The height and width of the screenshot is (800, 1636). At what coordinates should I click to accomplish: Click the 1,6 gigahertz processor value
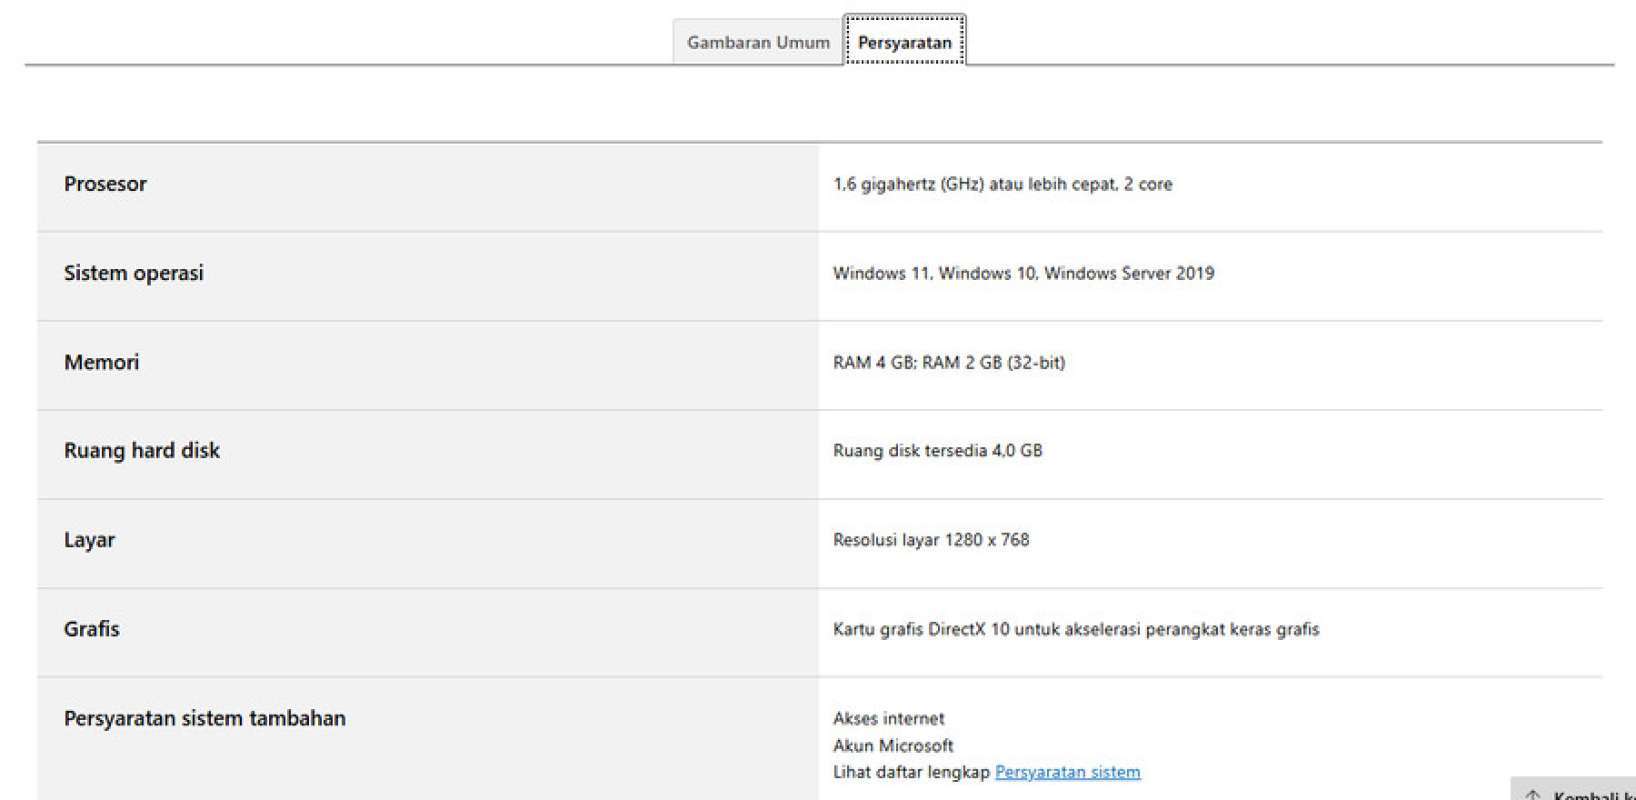tap(1002, 184)
